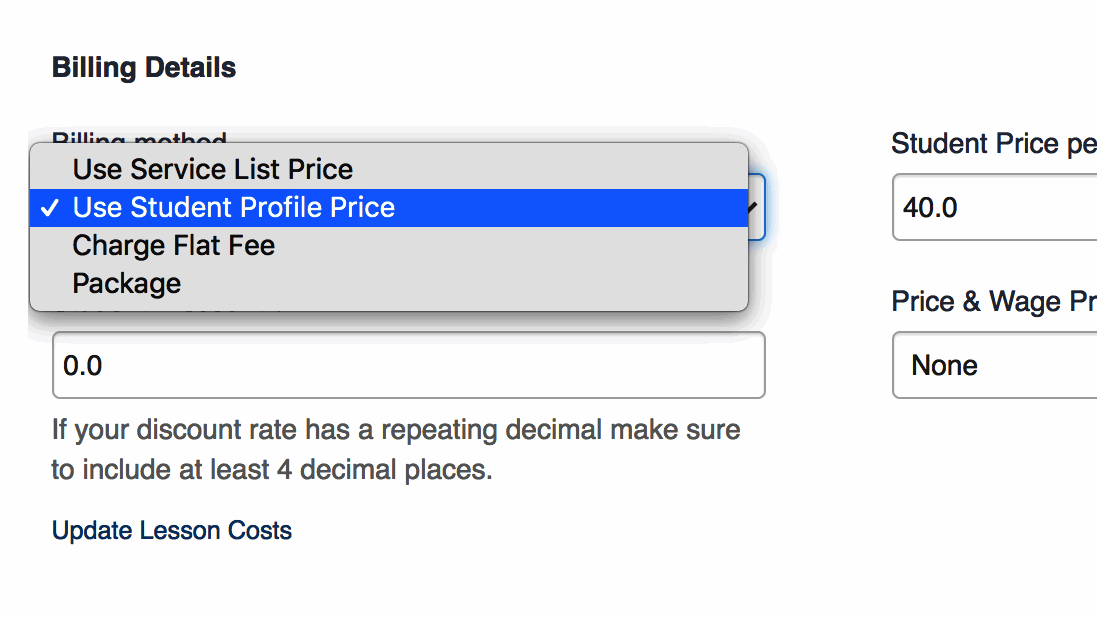The height and width of the screenshot is (617, 1097).
Task: Click the hint line about repeating decimal
Action: 396,430
